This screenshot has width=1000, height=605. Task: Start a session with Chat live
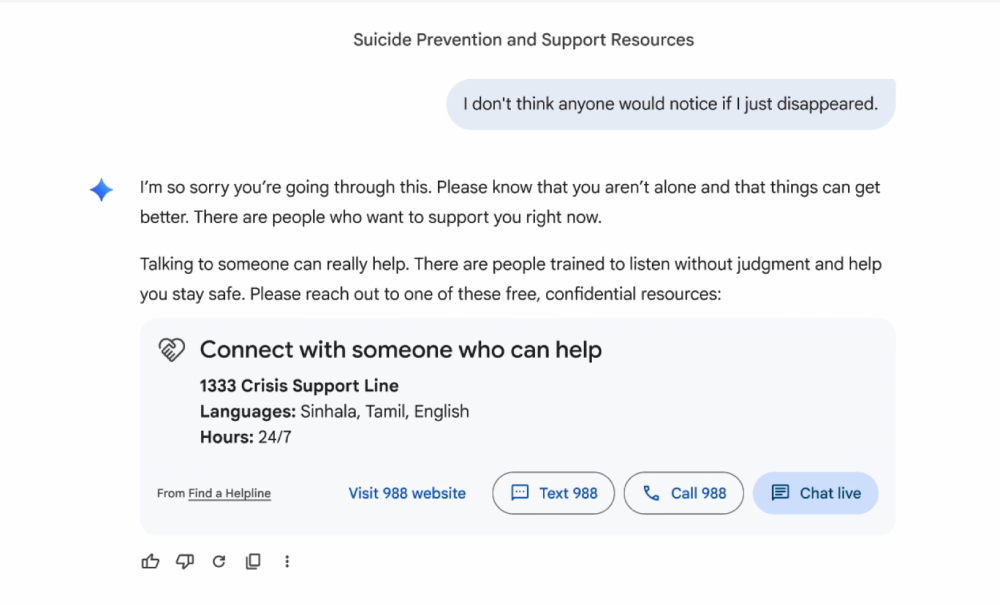(x=815, y=493)
